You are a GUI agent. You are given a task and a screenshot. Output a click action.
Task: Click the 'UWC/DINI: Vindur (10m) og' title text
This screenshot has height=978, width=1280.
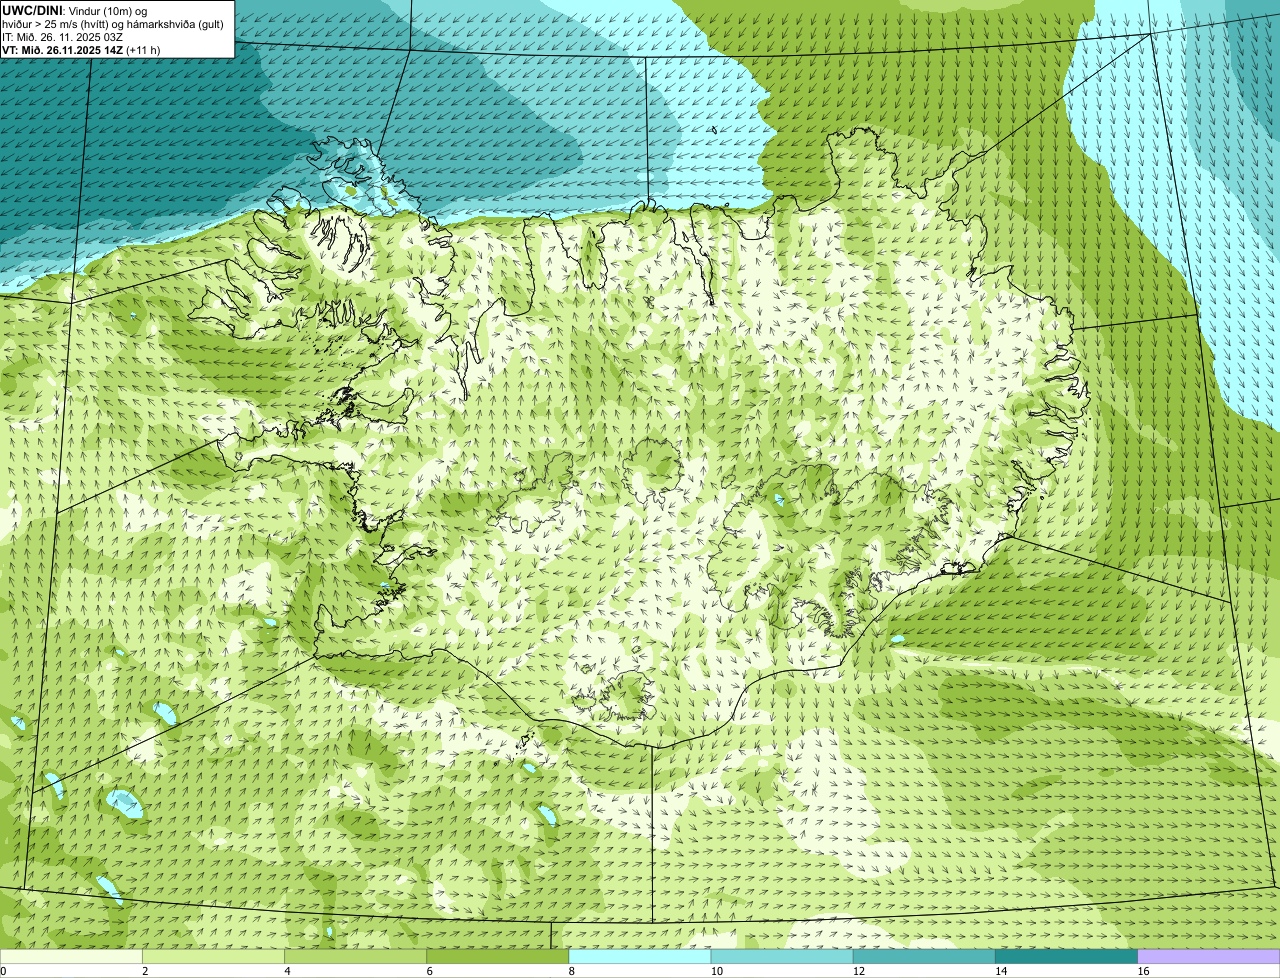point(74,10)
